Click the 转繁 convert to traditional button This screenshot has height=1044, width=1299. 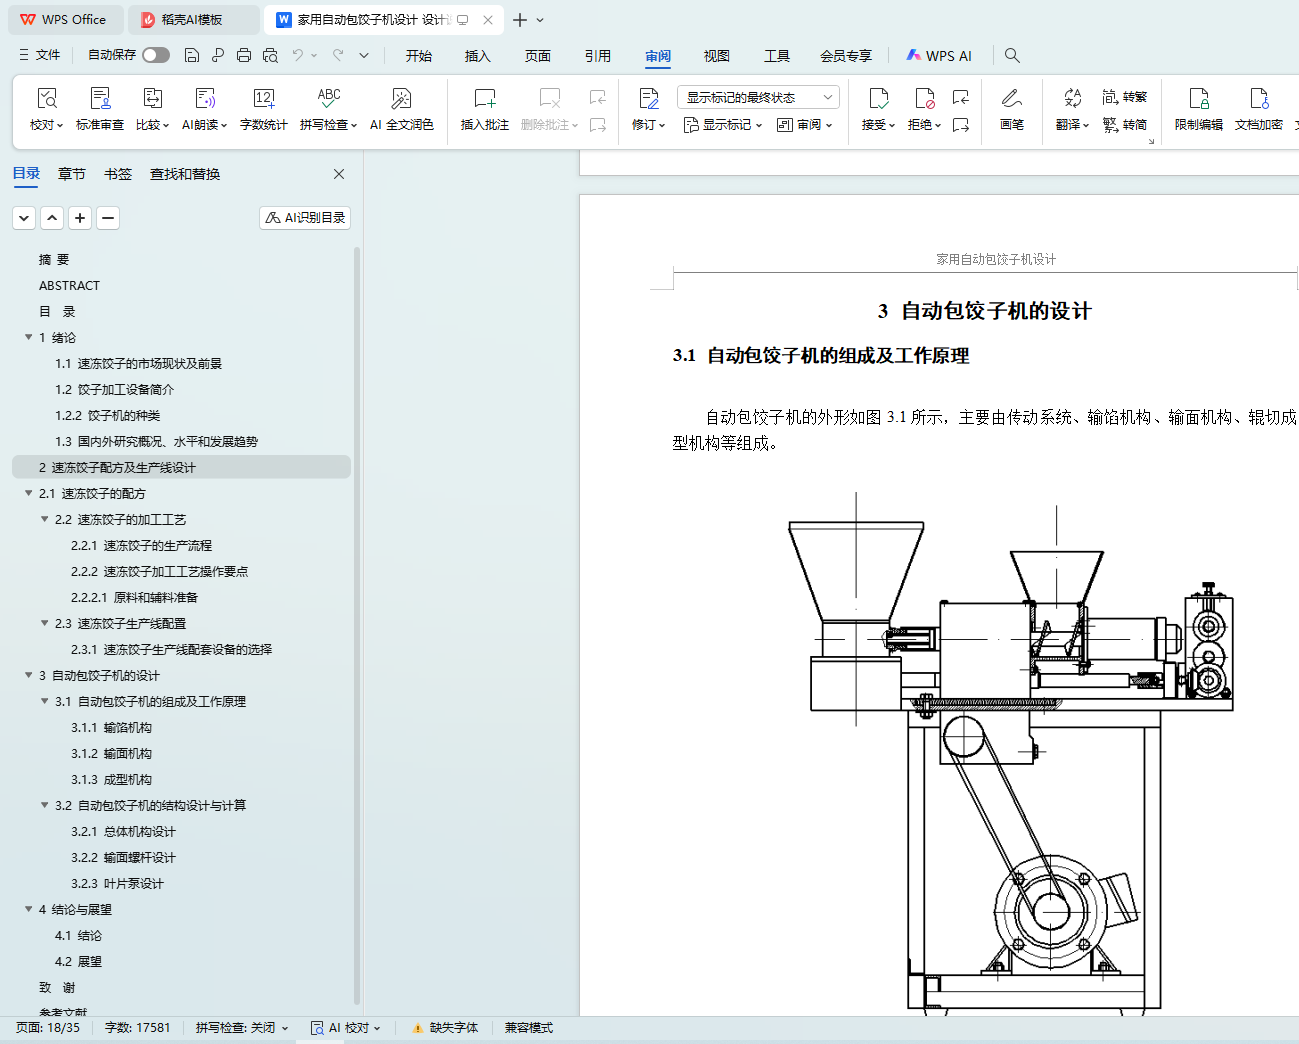point(1124,97)
